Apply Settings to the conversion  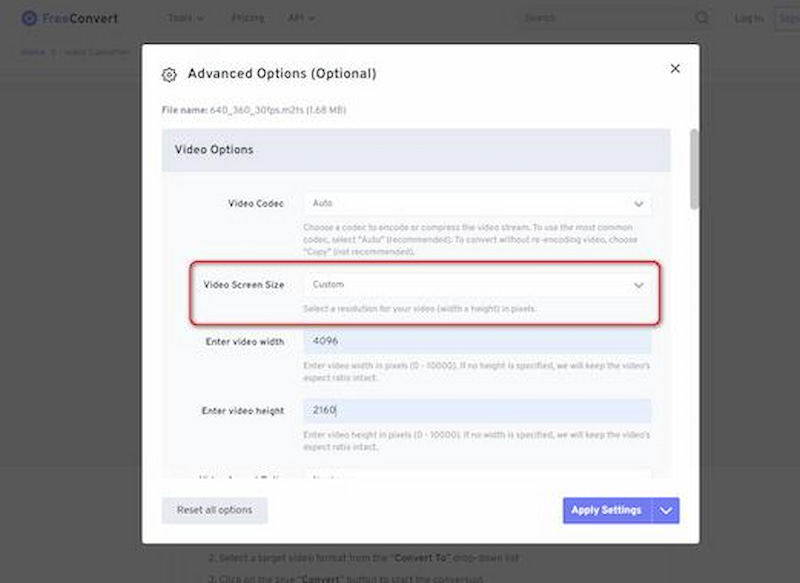pyautogui.click(x=607, y=510)
